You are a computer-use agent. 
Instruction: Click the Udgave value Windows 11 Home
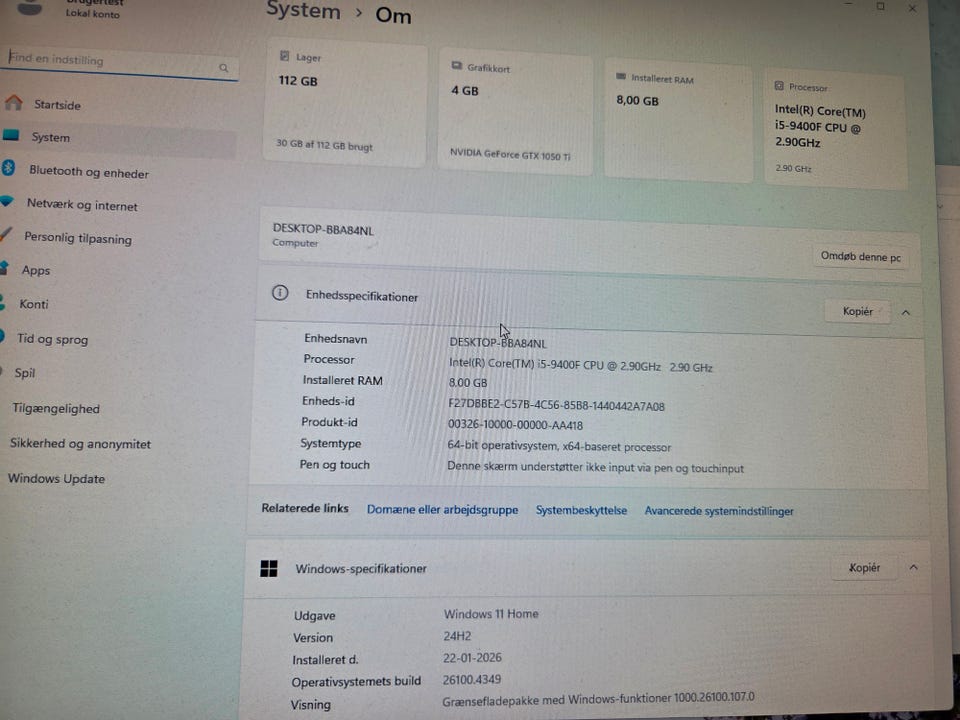point(491,613)
